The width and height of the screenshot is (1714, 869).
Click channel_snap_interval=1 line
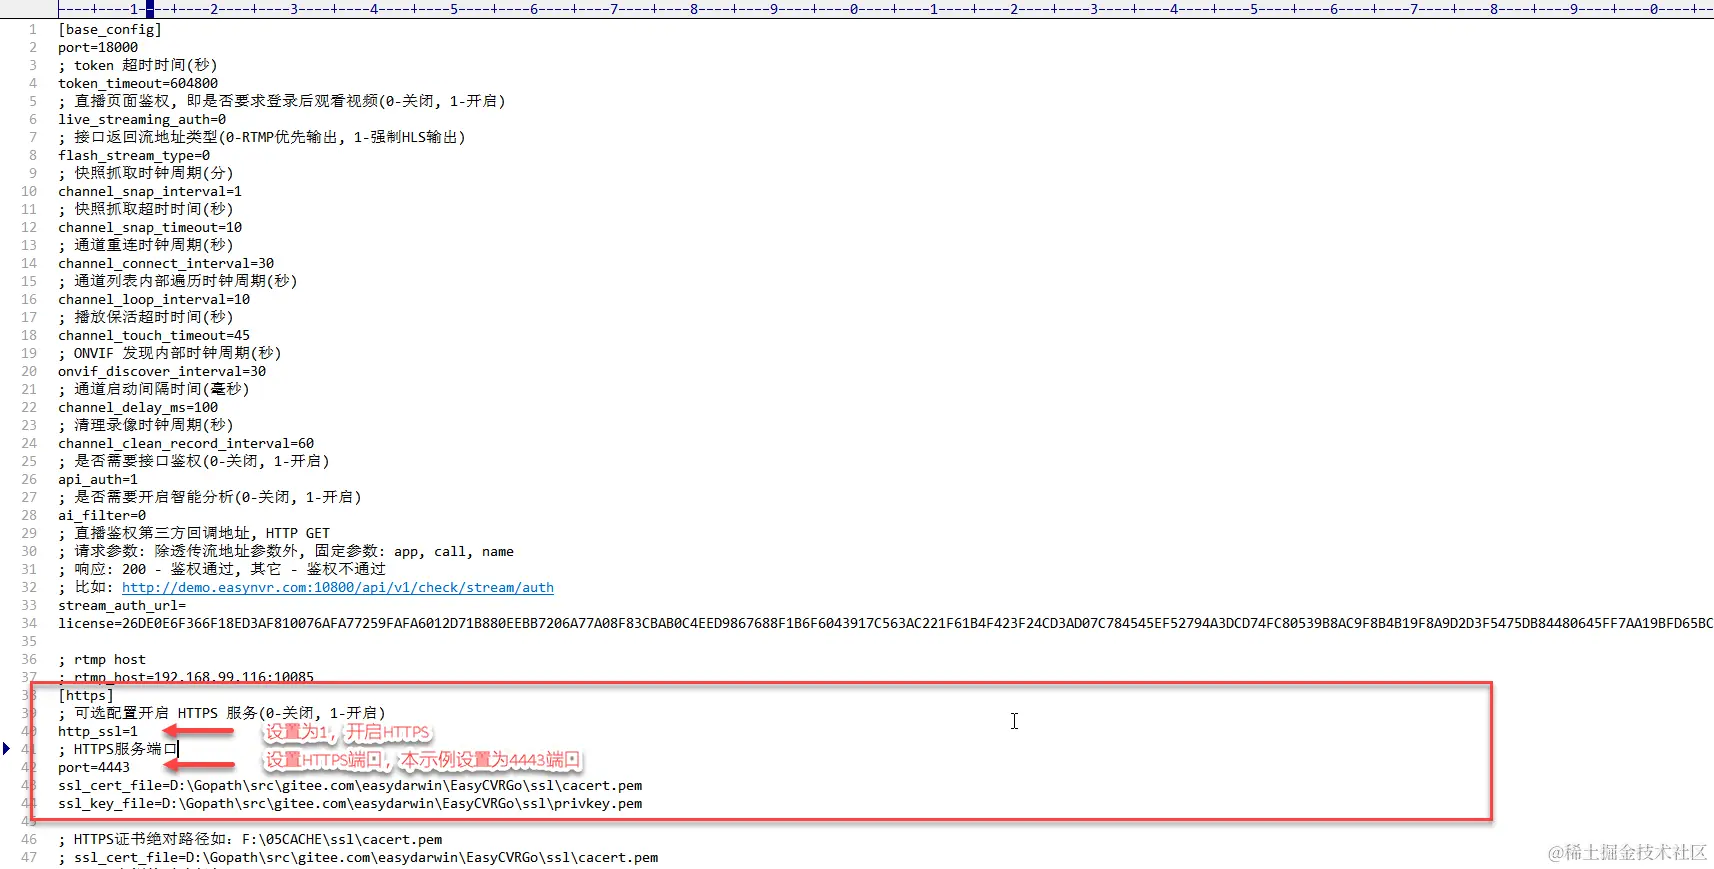(150, 192)
